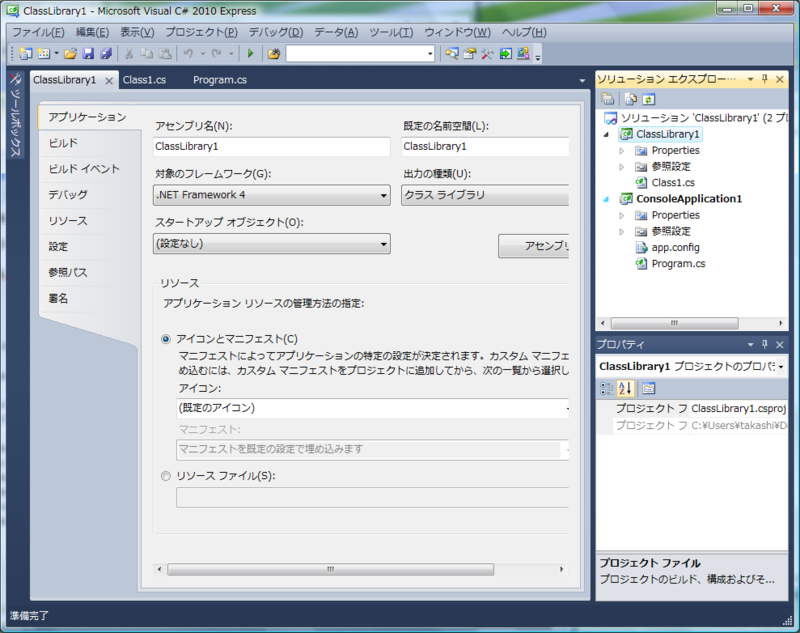Switch to the Class1.cs tab
The image size is (800, 633).
[144, 80]
